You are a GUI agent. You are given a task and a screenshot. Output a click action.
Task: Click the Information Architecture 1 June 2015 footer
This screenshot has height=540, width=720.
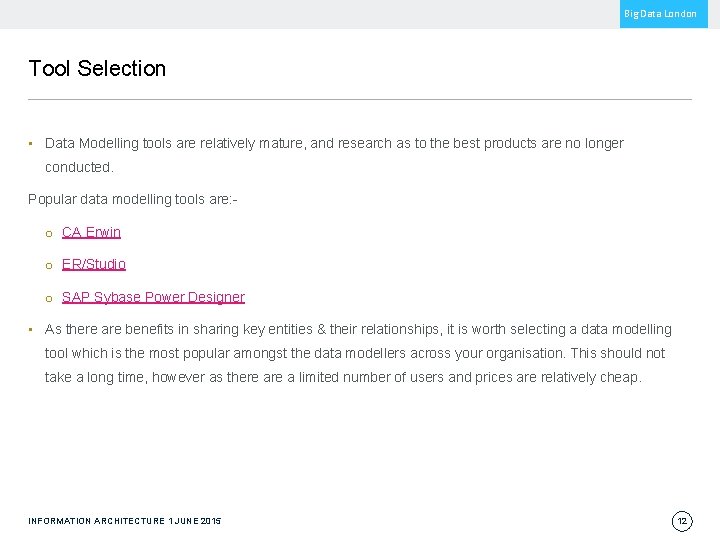click(x=125, y=521)
